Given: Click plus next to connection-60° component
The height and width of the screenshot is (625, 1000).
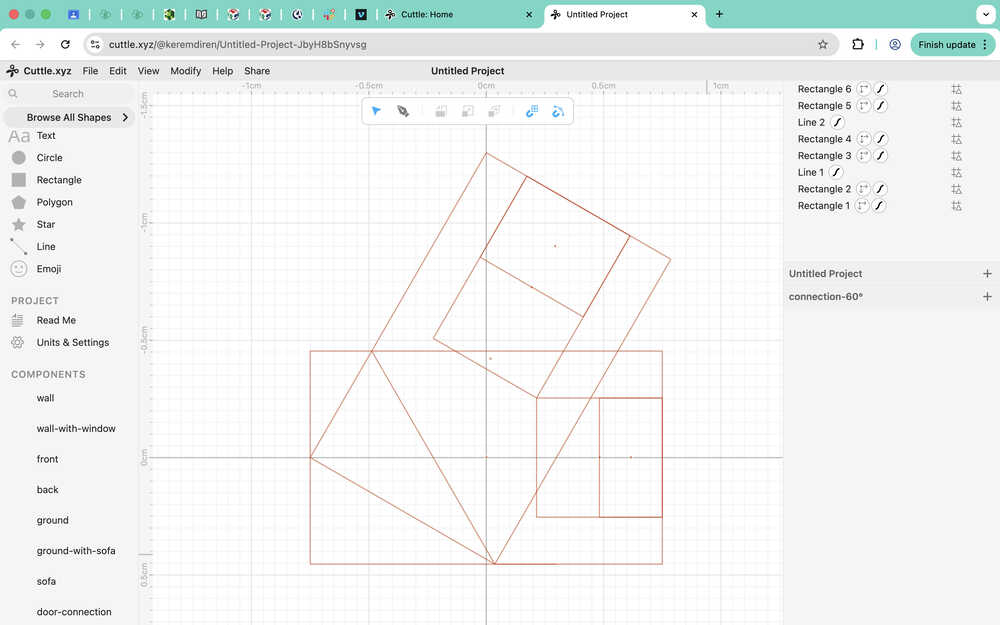Looking at the screenshot, I should 987,297.
